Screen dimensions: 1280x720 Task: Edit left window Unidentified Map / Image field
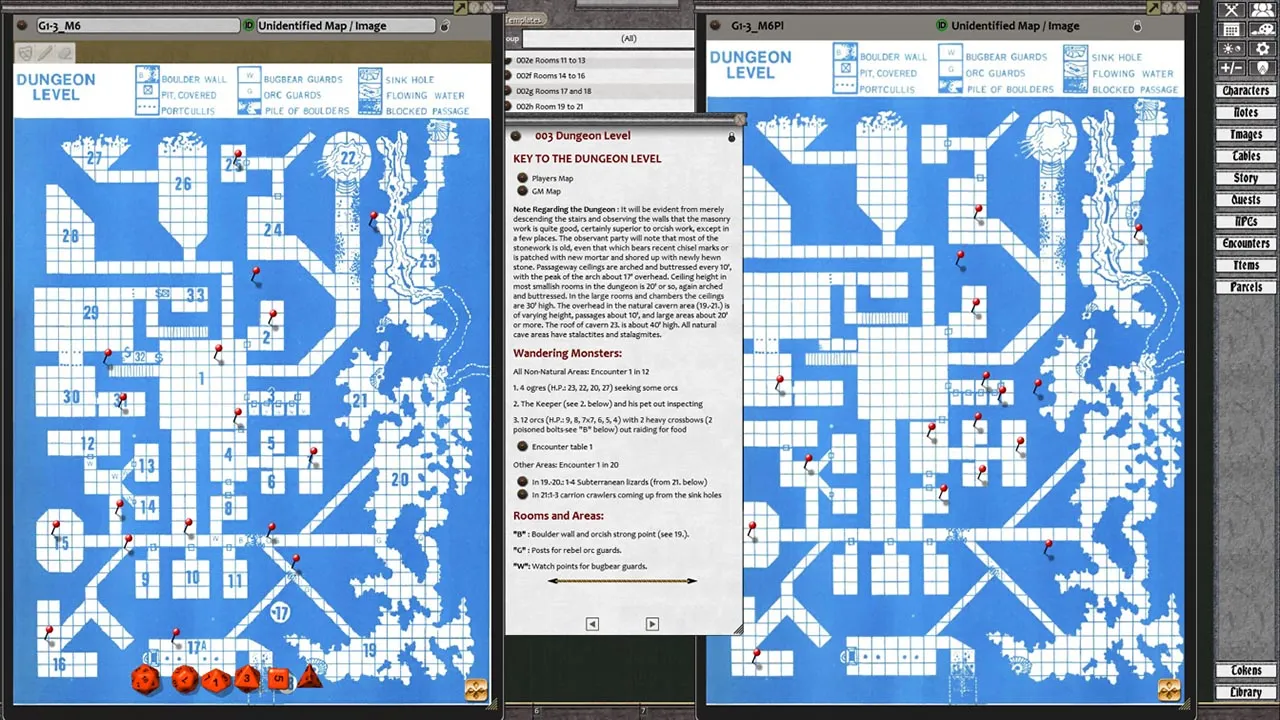[x=346, y=26]
